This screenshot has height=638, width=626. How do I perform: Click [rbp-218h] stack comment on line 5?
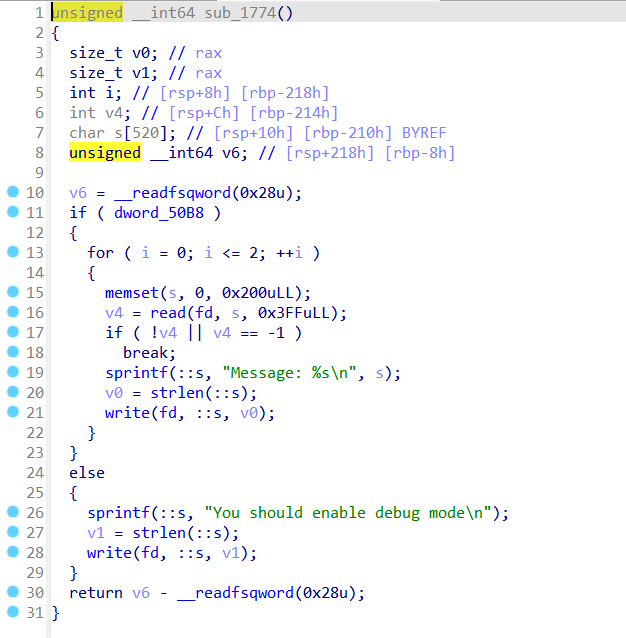click(285, 93)
